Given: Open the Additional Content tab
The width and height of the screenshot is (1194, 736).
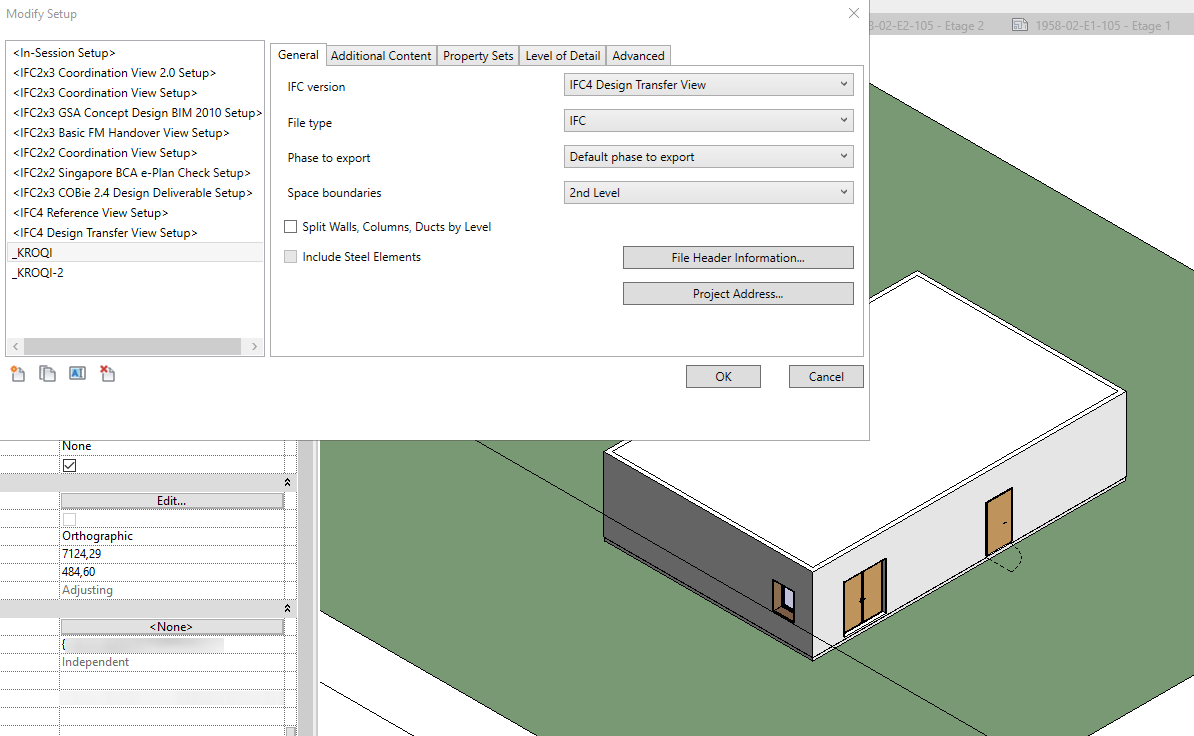Looking at the screenshot, I should click(381, 55).
